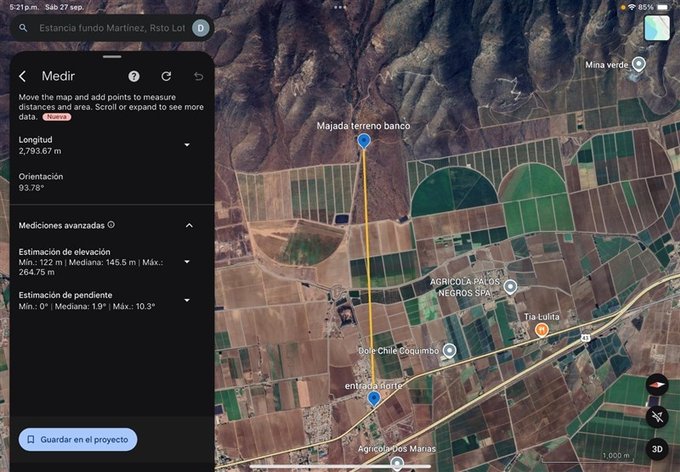Click Guardar en el proyecto button
This screenshot has width=680, height=472.
click(78, 439)
